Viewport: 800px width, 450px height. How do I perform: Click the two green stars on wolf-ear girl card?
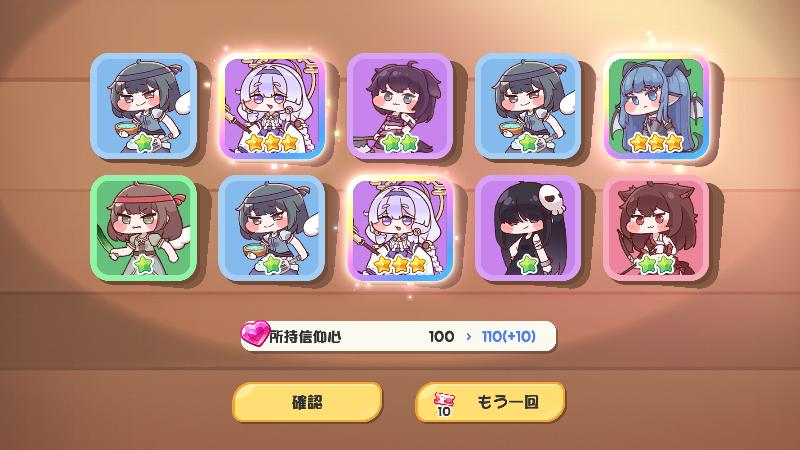pyautogui.click(x=656, y=264)
